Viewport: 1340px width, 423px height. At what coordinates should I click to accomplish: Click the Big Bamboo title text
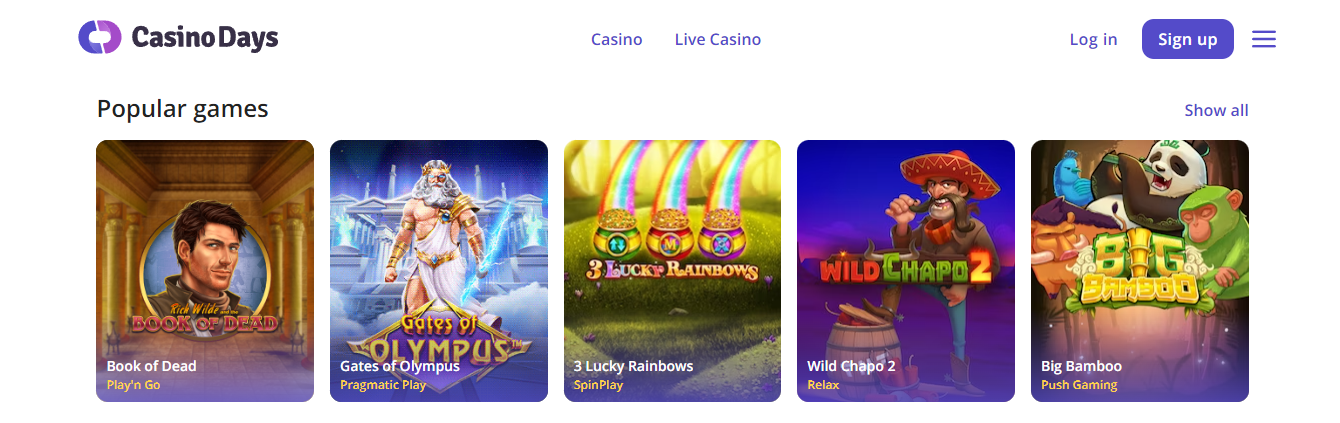point(1081,366)
